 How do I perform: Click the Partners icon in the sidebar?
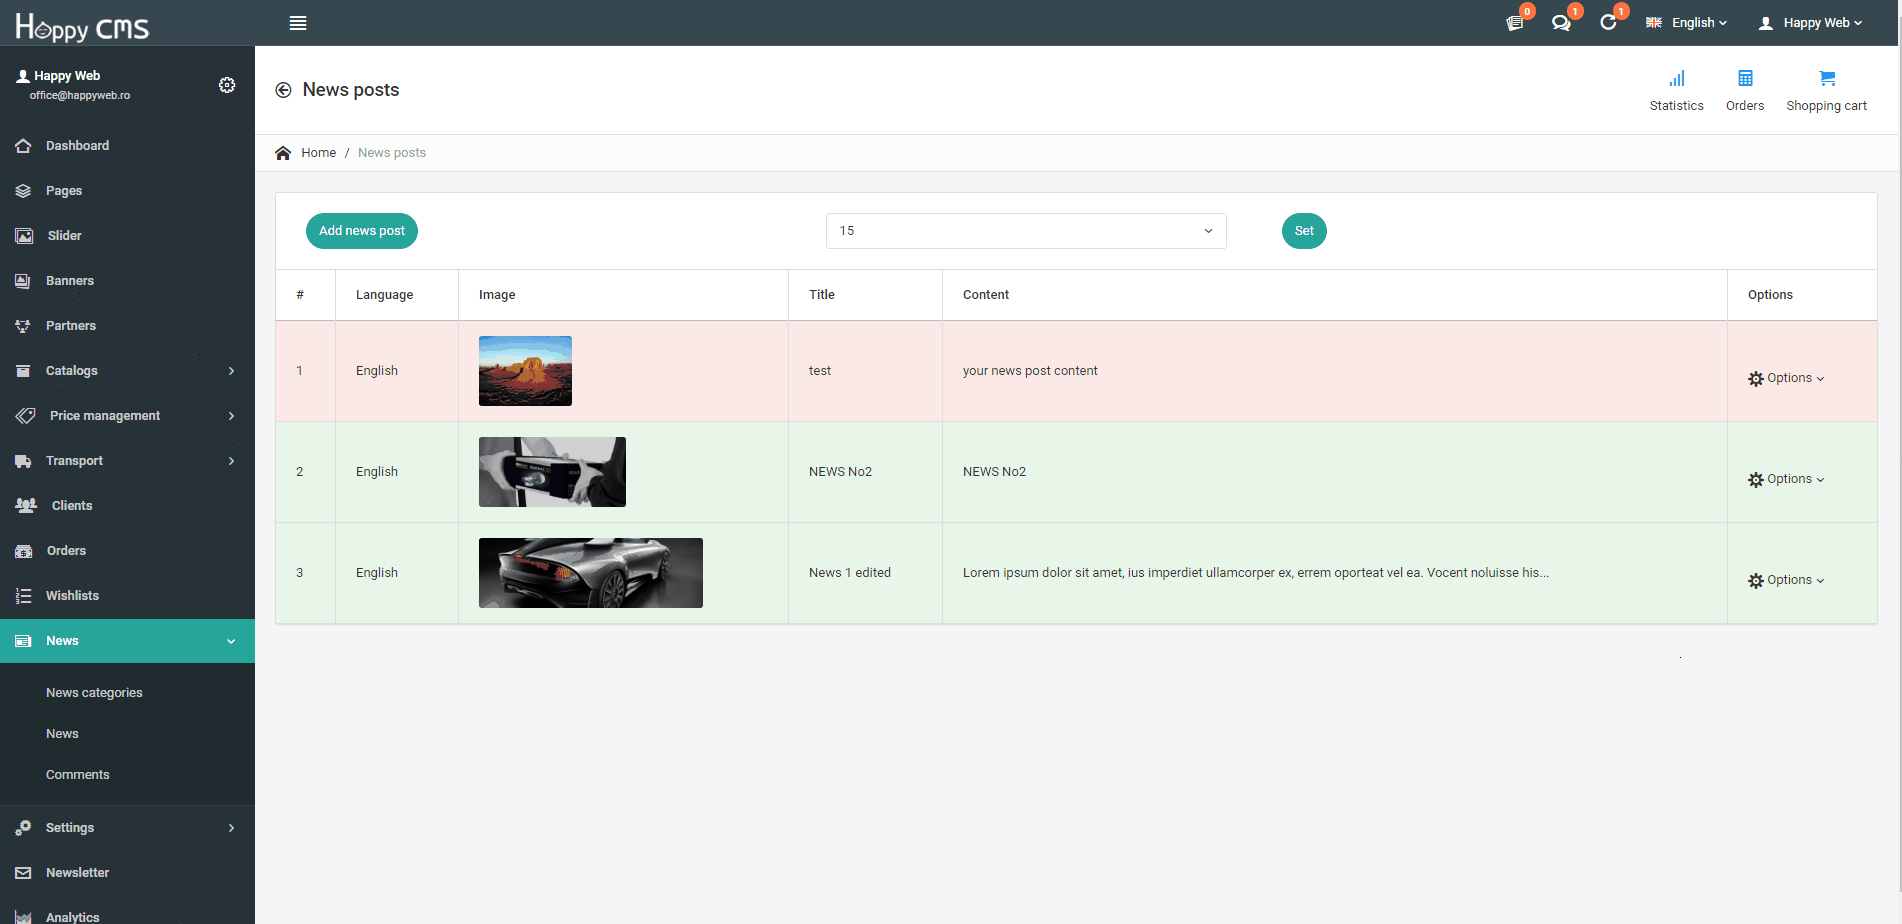tap(23, 326)
